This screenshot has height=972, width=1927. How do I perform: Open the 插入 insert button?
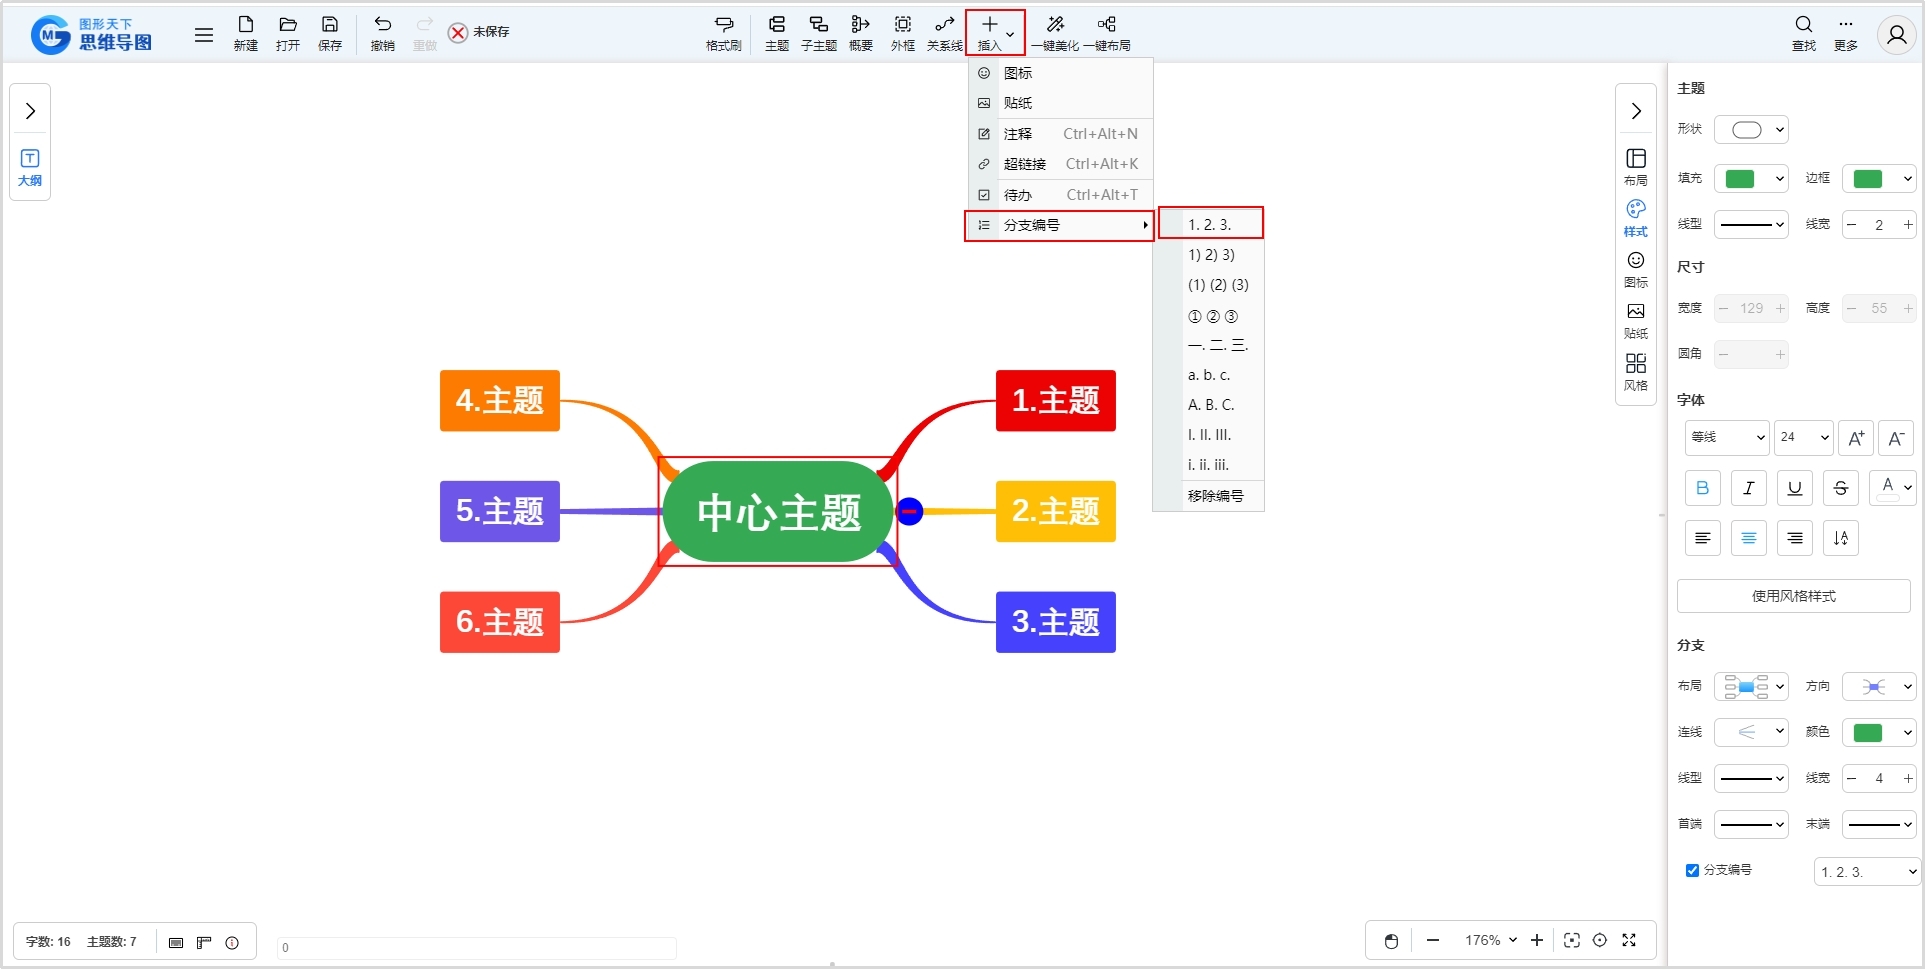(995, 33)
